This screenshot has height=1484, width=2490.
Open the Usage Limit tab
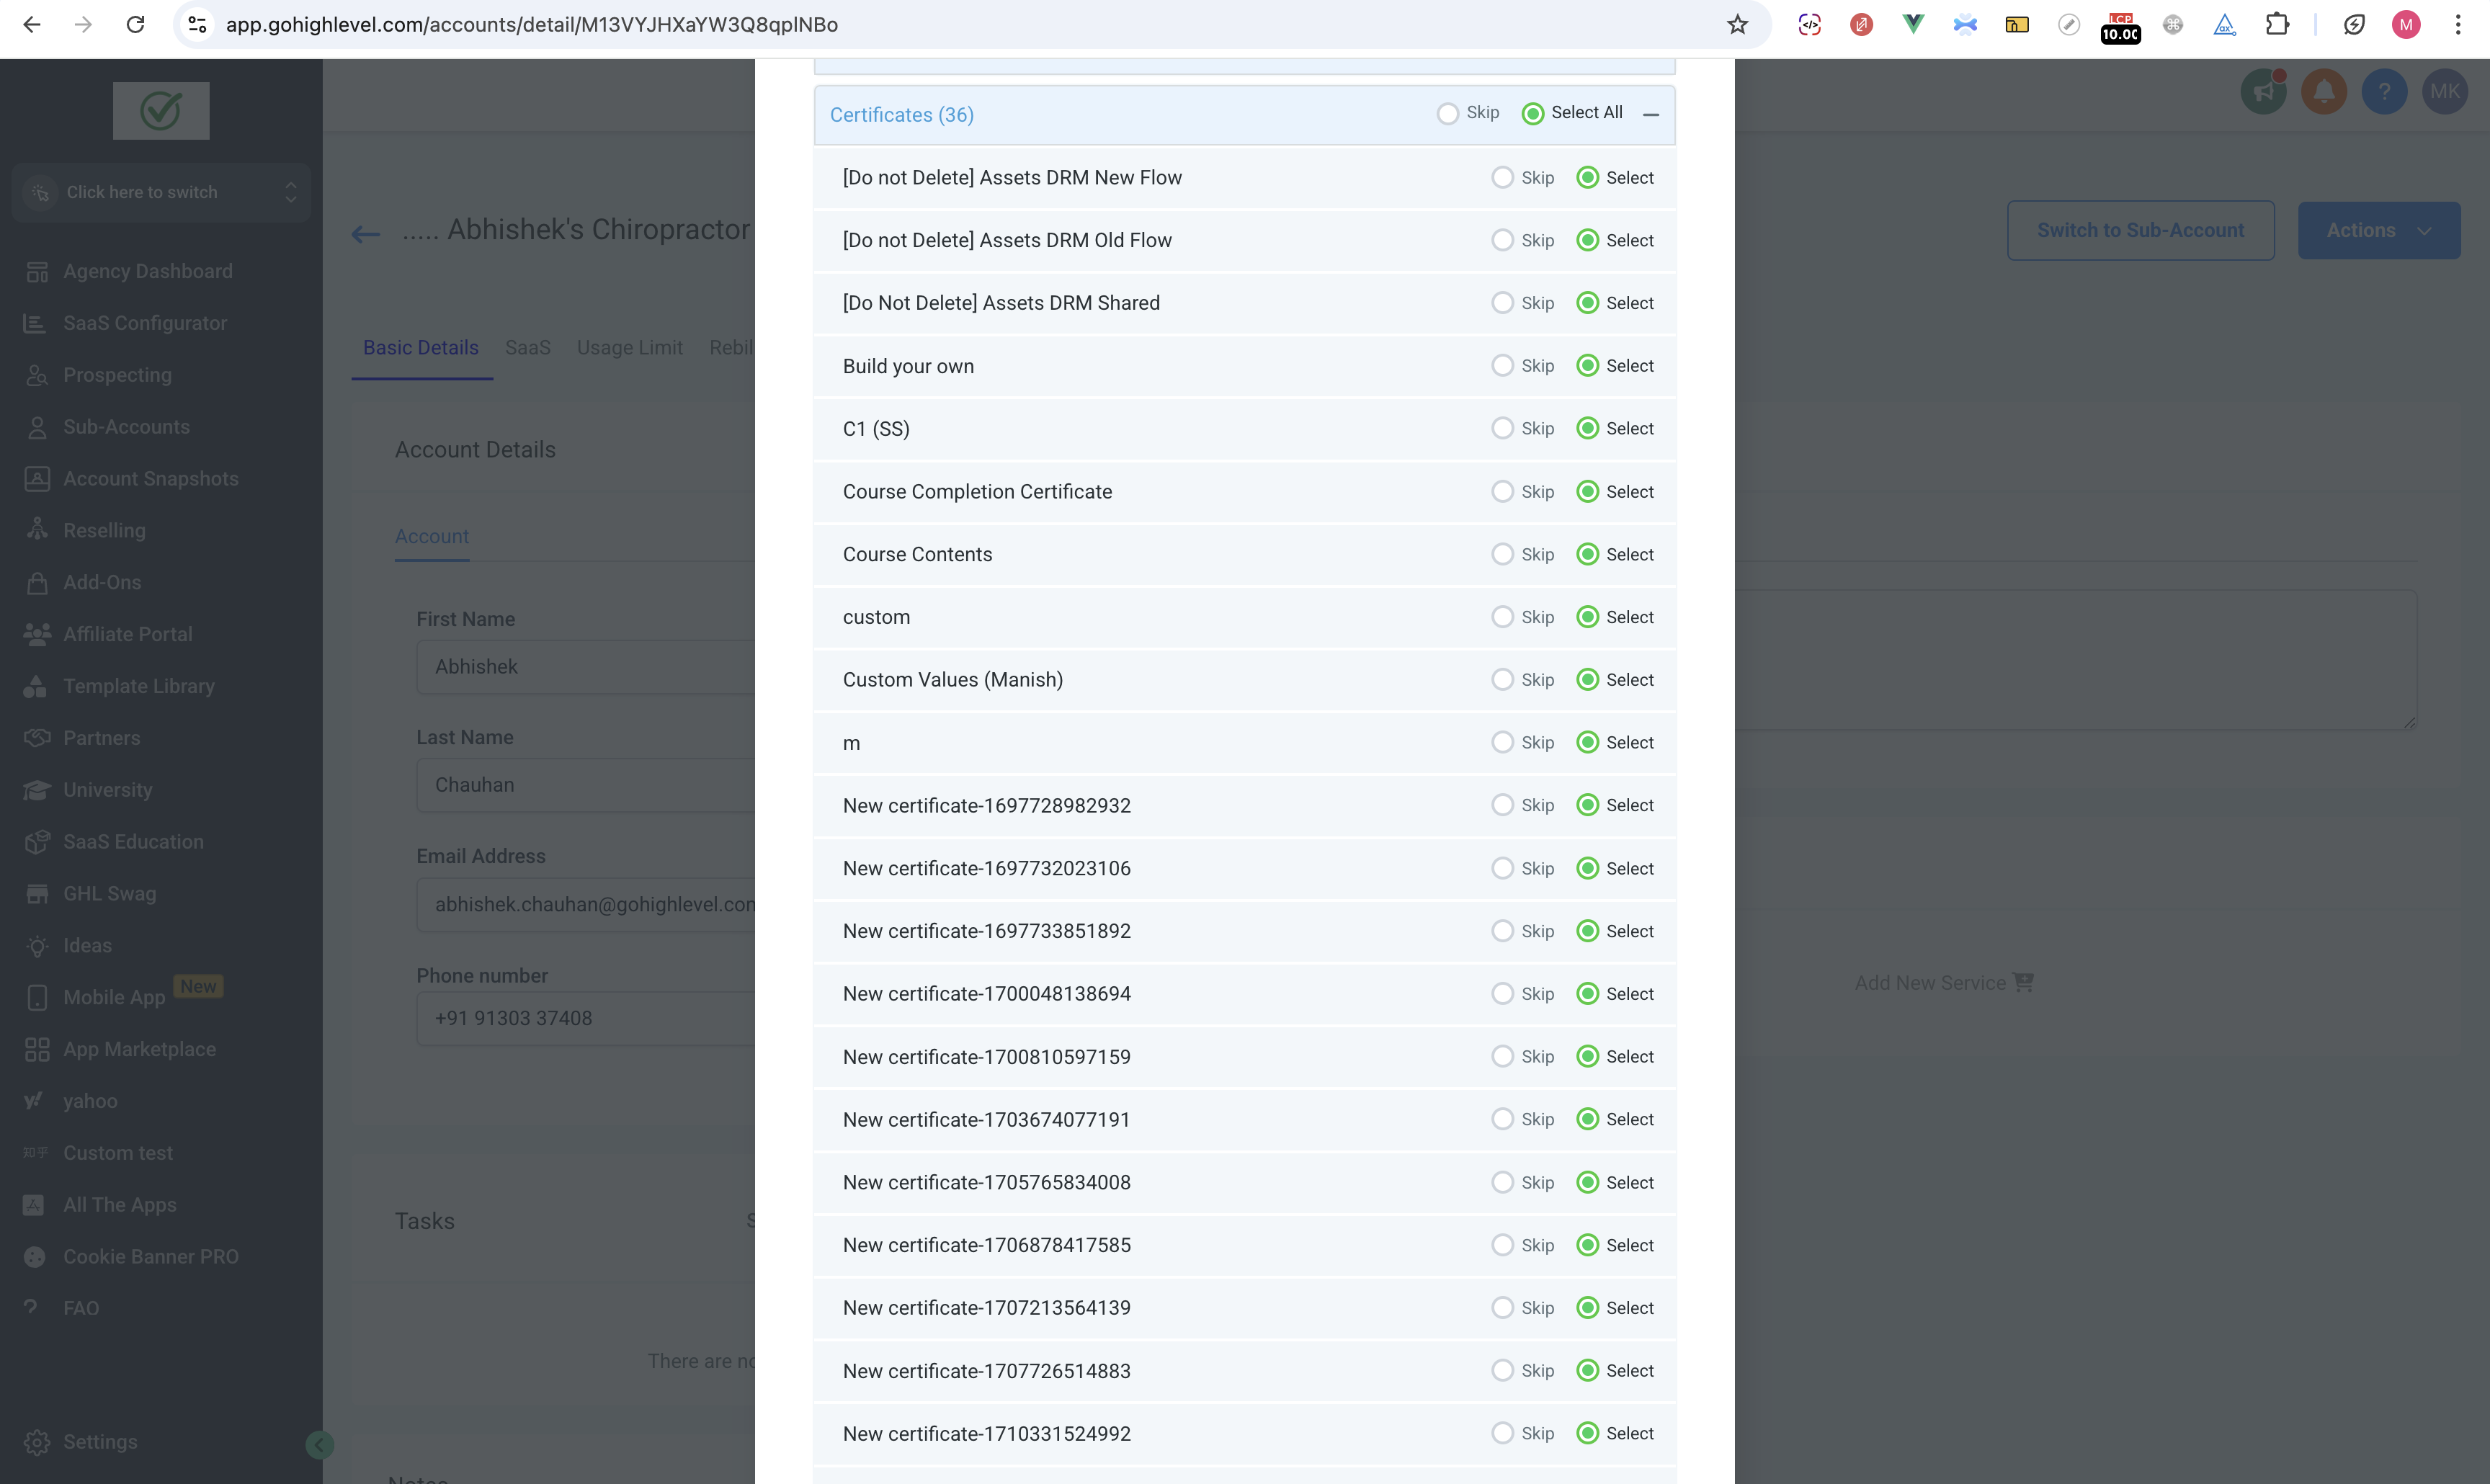(x=629, y=348)
